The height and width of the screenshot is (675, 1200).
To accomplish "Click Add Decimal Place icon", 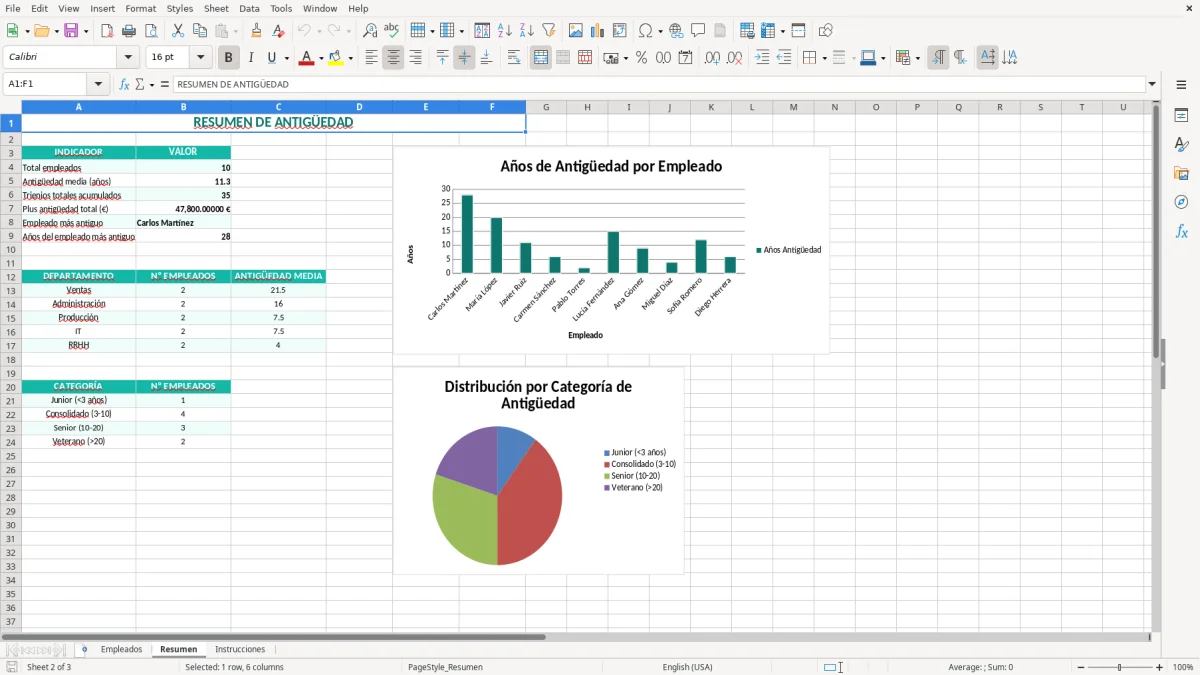I will [x=713, y=58].
